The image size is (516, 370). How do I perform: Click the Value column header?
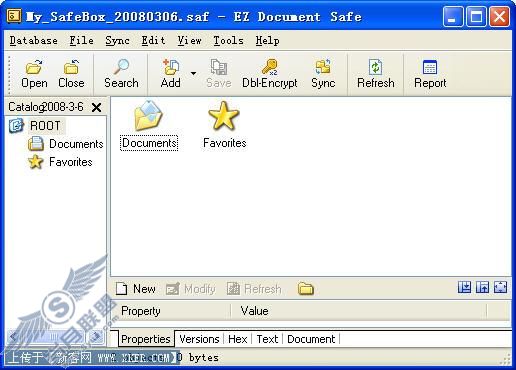[x=359, y=311]
